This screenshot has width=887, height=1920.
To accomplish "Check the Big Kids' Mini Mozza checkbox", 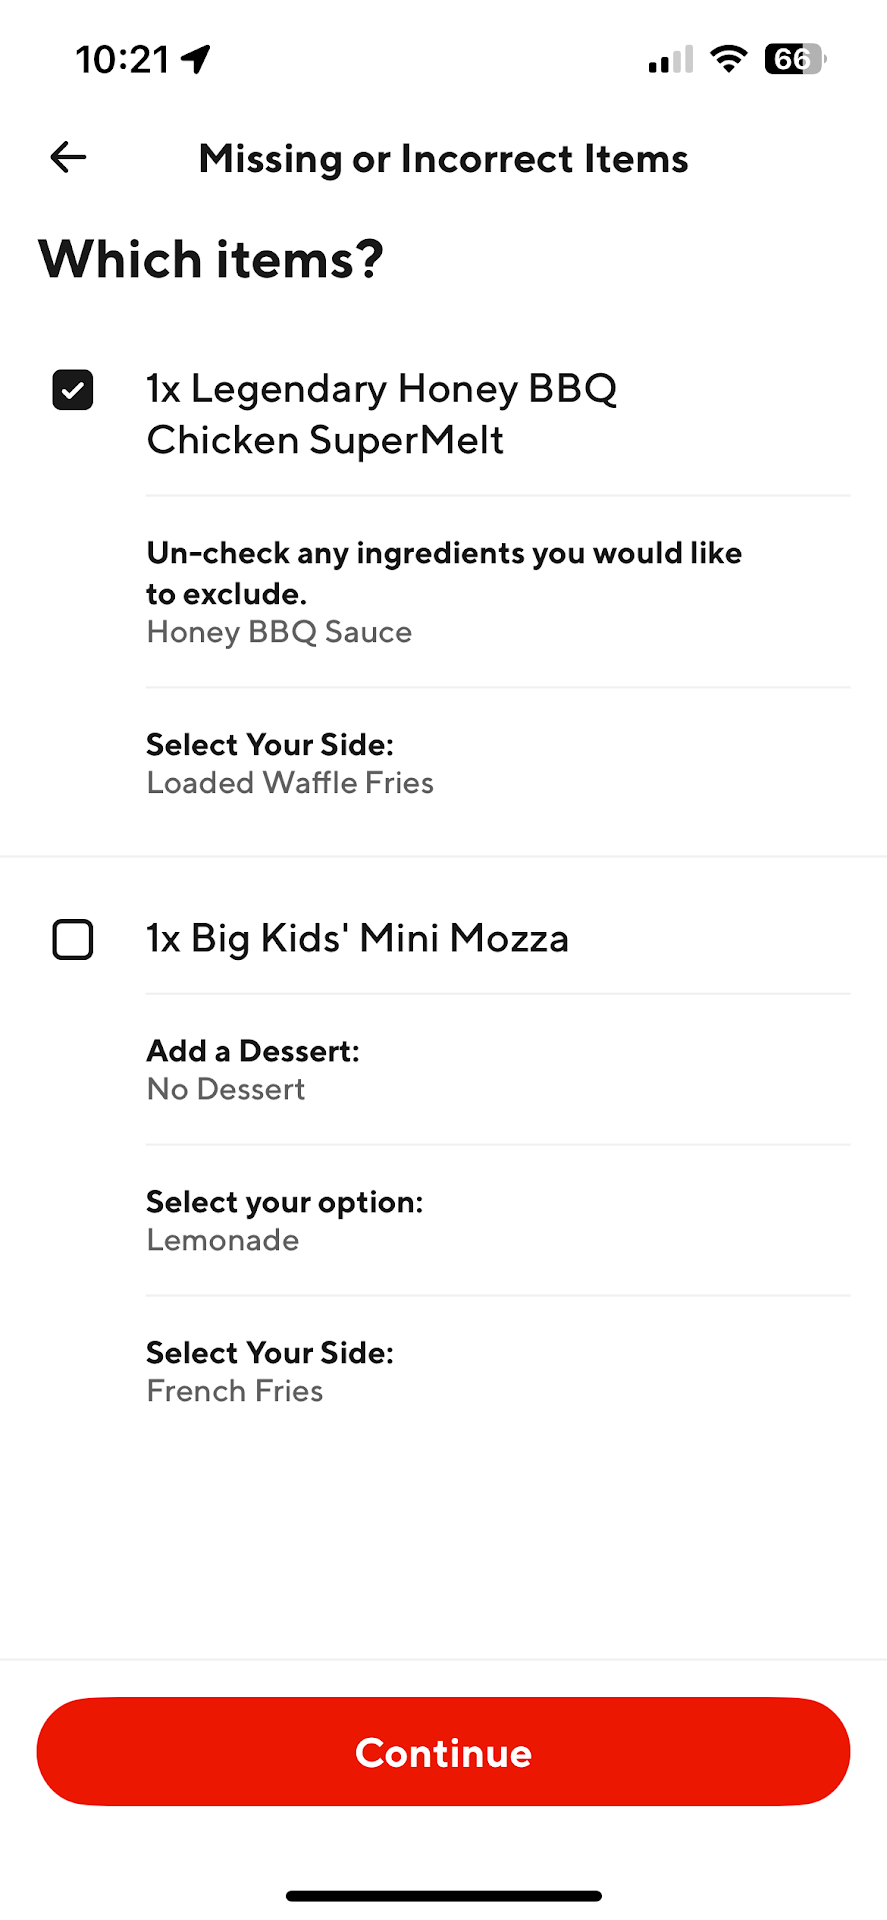I will point(73,940).
